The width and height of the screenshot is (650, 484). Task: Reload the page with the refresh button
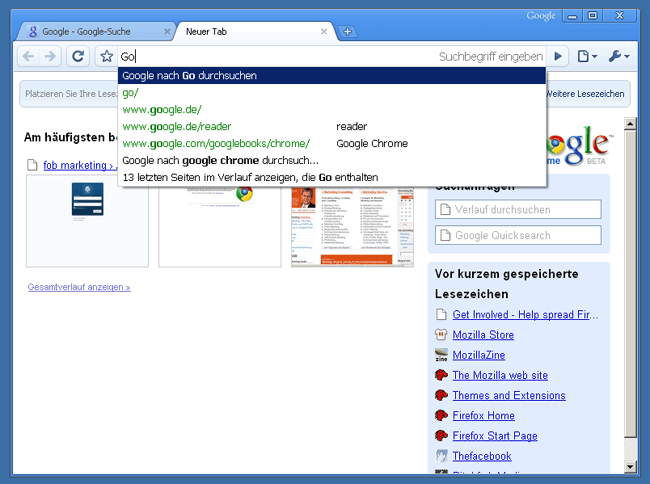78,56
